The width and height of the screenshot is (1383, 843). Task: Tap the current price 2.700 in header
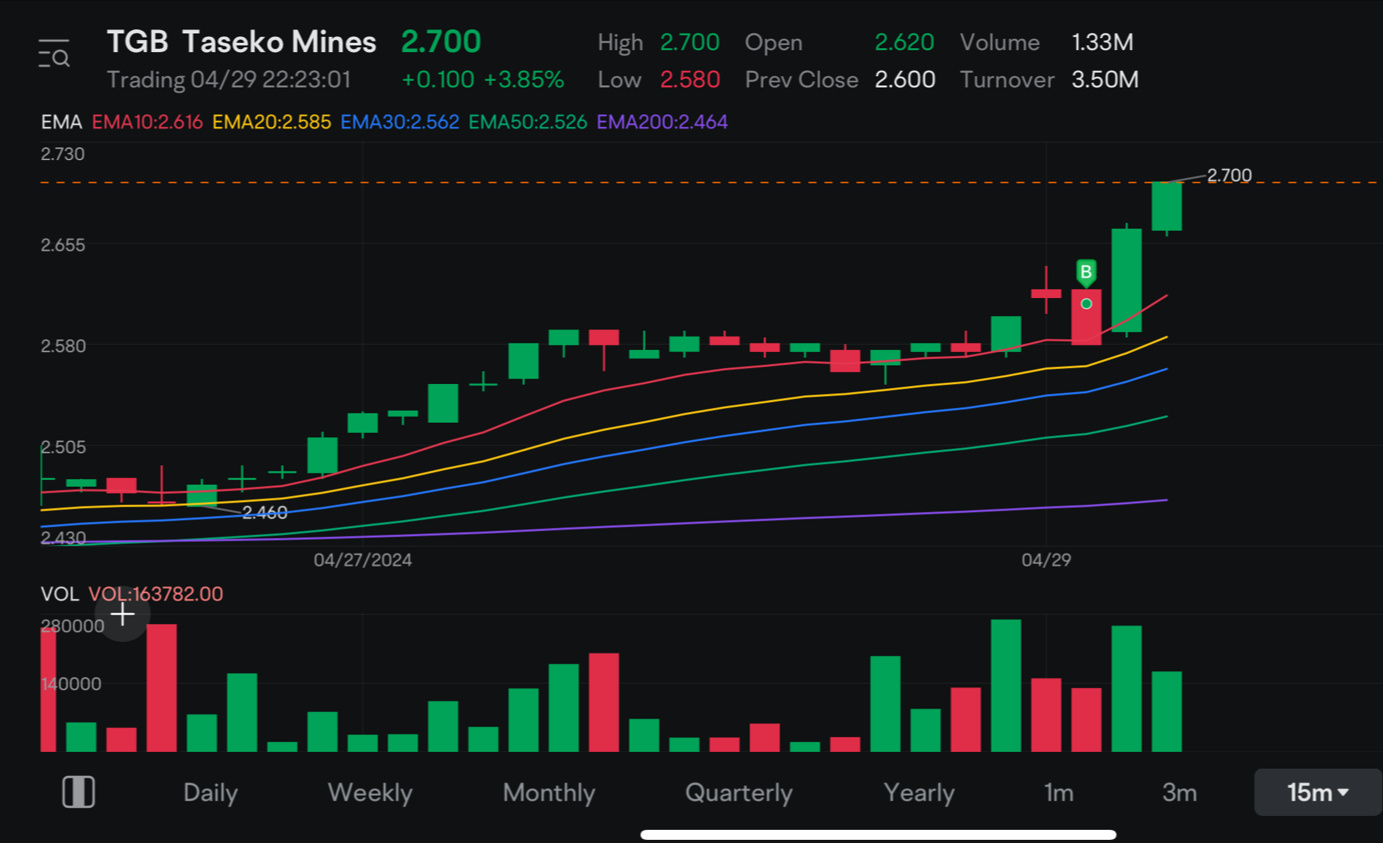pyautogui.click(x=441, y=42)
